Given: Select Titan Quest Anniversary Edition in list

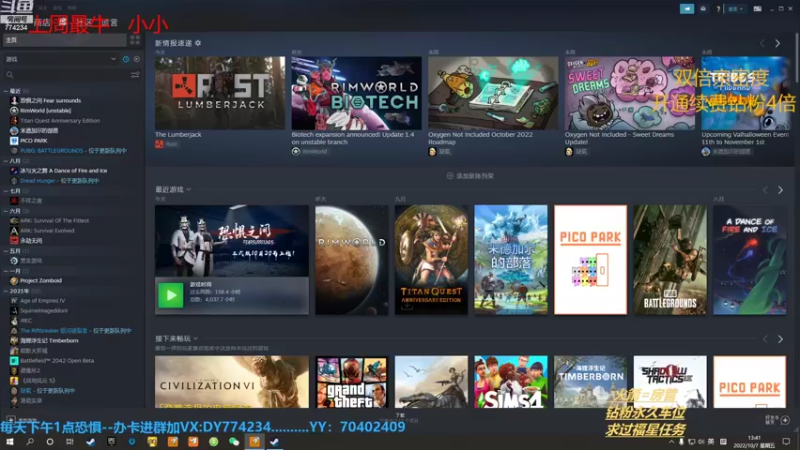Looking at the screenshot, I should coord(60,120).
